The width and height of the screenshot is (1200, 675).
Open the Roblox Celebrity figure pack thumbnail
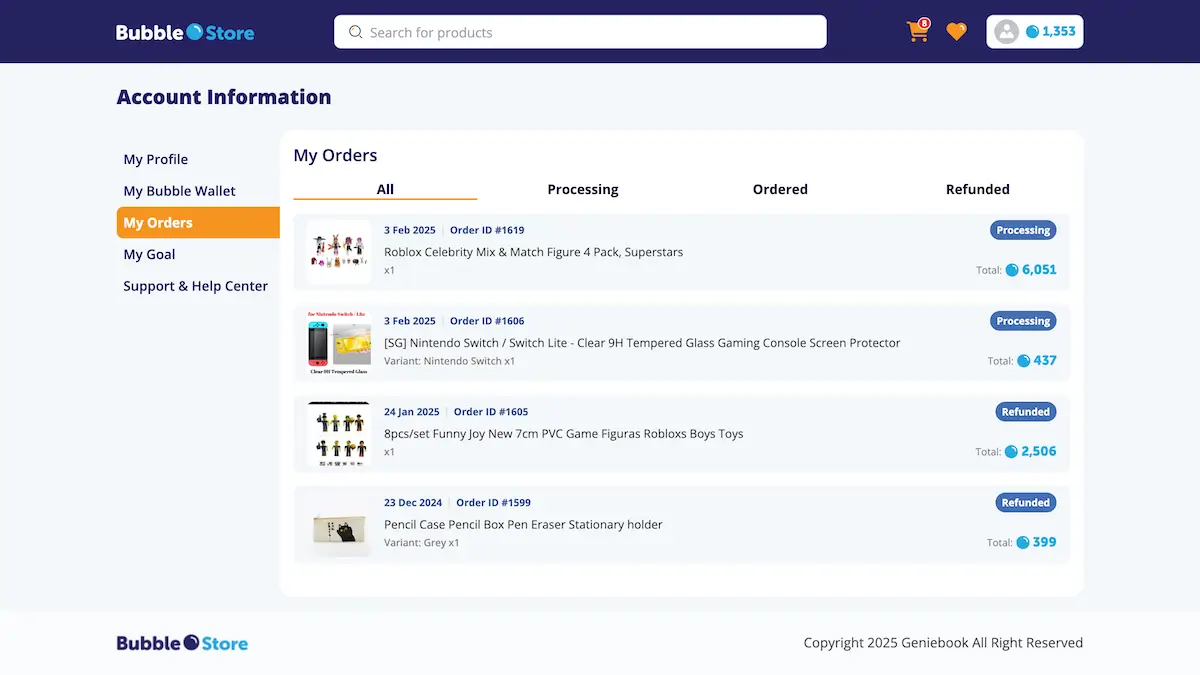pos(338,252)
